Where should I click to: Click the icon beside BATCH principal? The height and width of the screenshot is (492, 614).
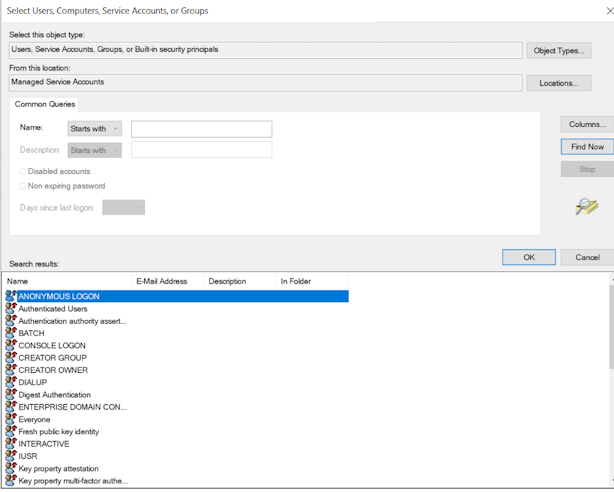point(11,333)
